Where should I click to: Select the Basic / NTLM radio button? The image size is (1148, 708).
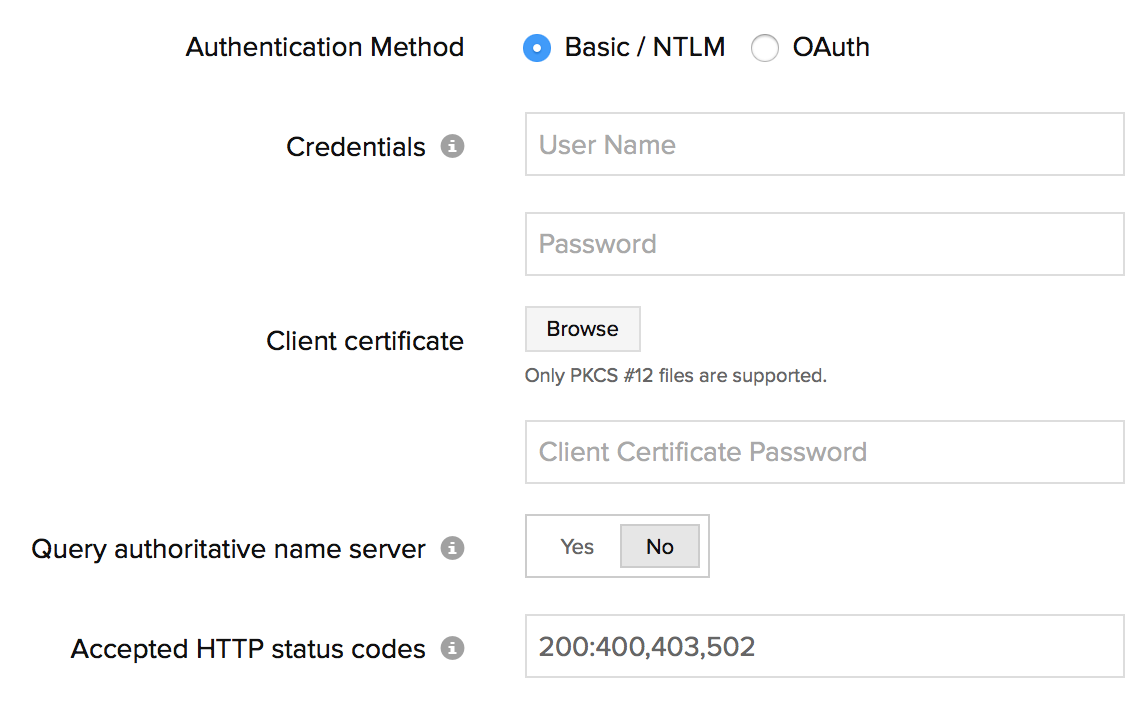point(537,48)
